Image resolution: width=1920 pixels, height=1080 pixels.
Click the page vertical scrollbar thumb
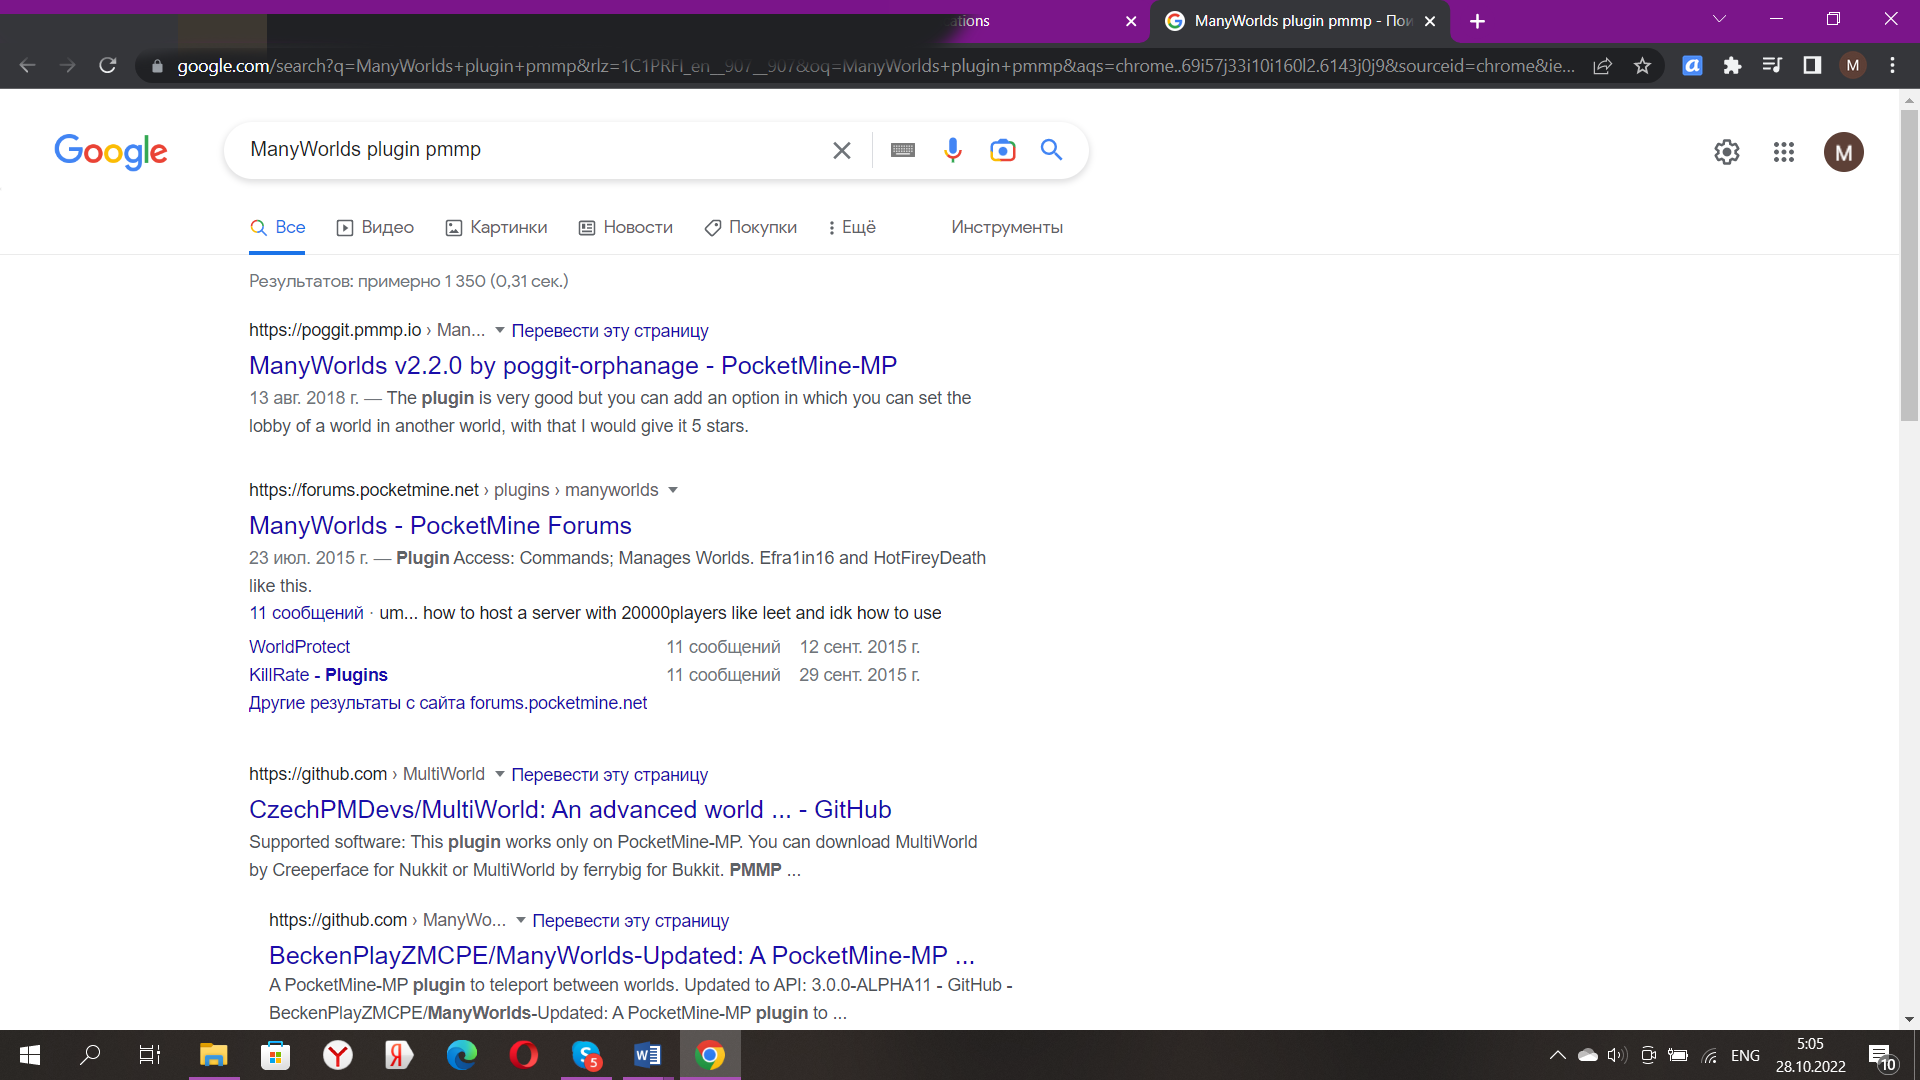1909,265
